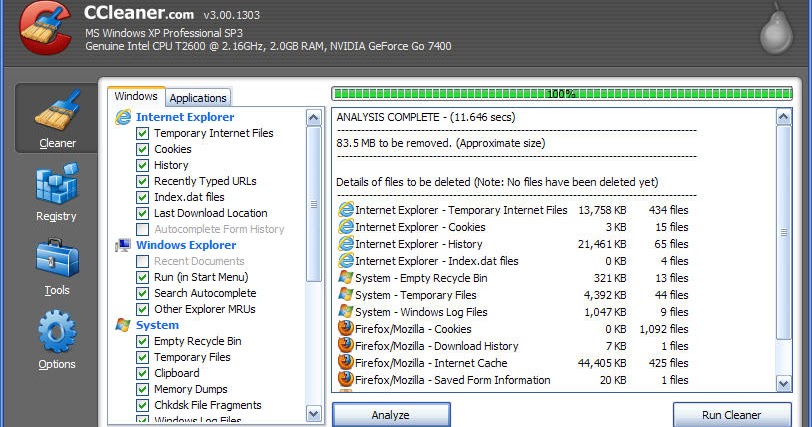The image size is (812, 427).
Task: Click Firefox icon beside Firefox Cookies result
Action: click(345, 328)
